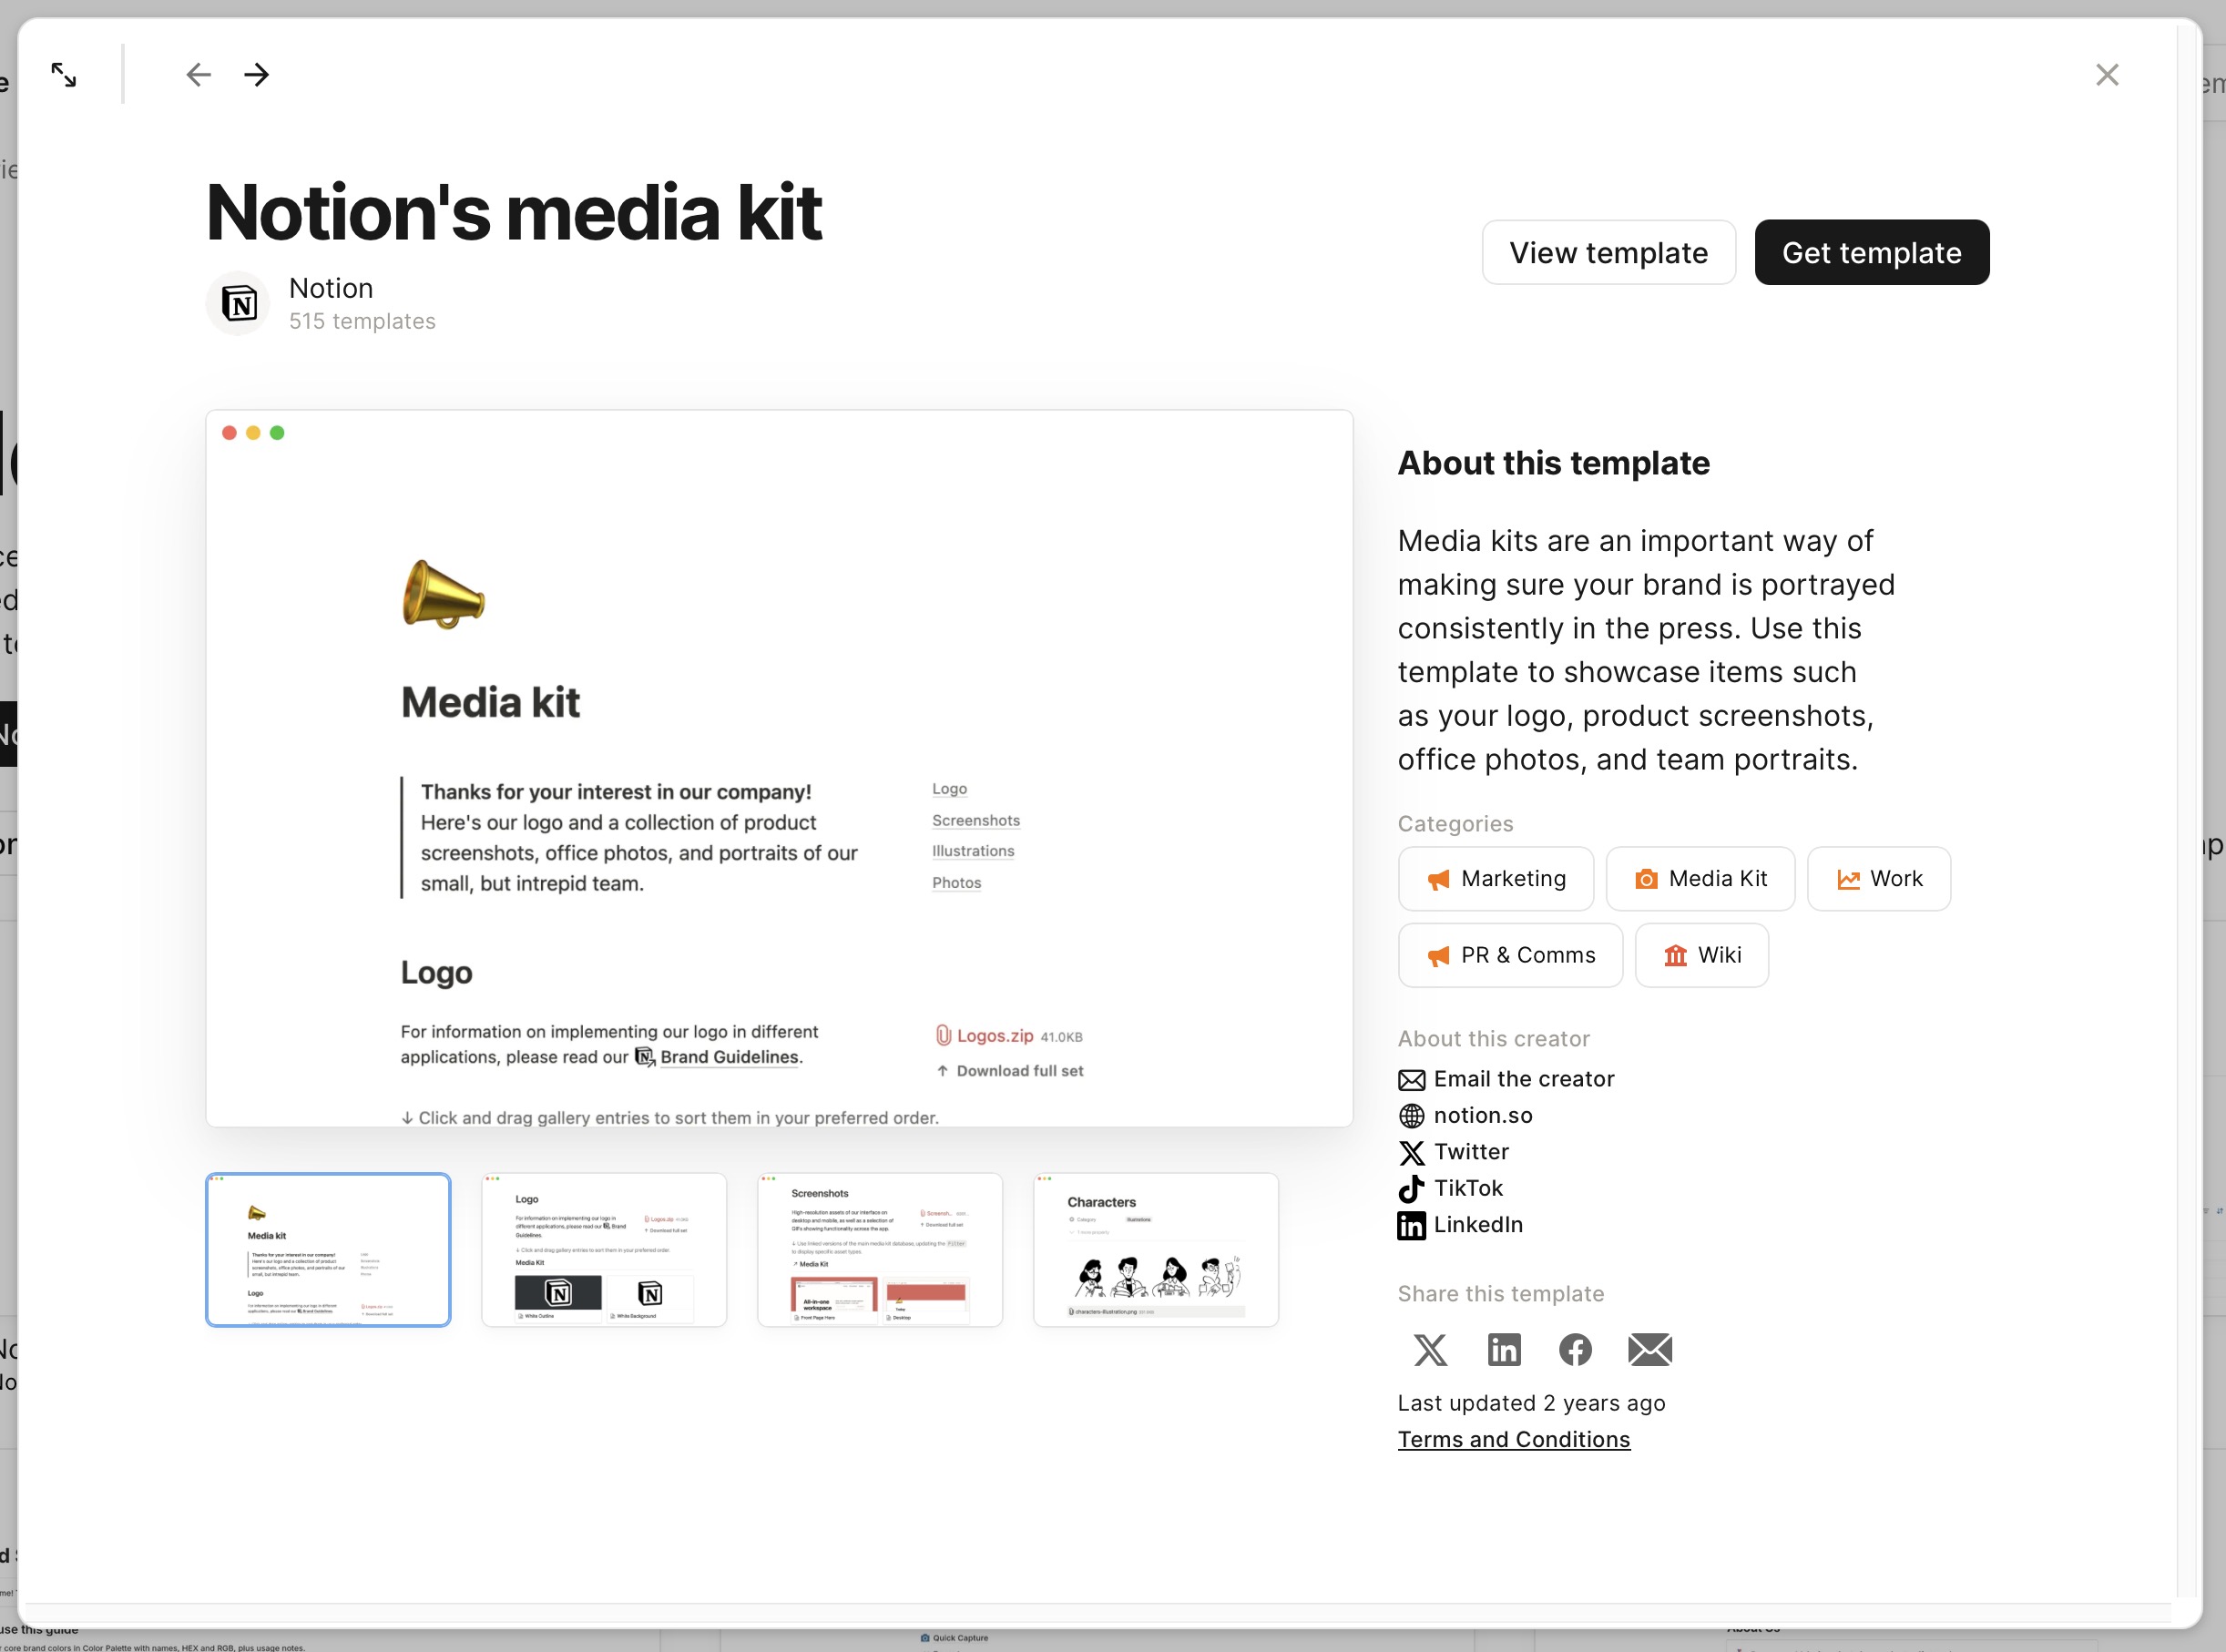
Task: Open the Wiki category tag
Action: point(1701,956)
